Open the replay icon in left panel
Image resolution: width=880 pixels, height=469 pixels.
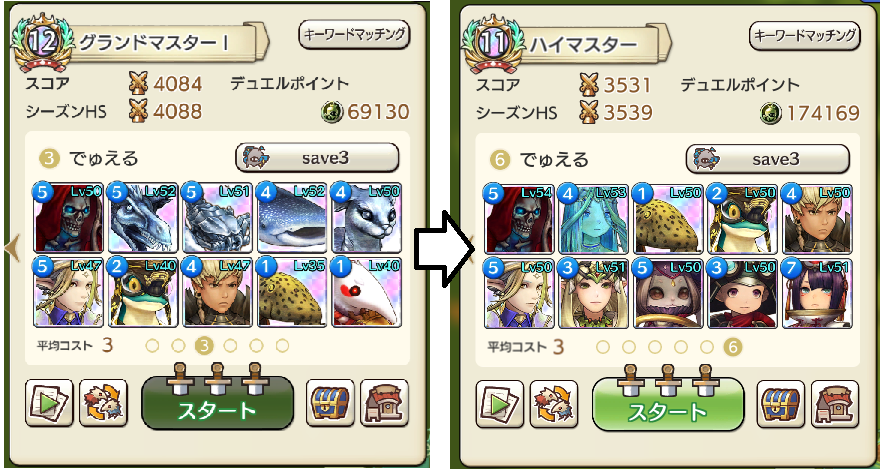pyautogui.click(x=49, y=403)
